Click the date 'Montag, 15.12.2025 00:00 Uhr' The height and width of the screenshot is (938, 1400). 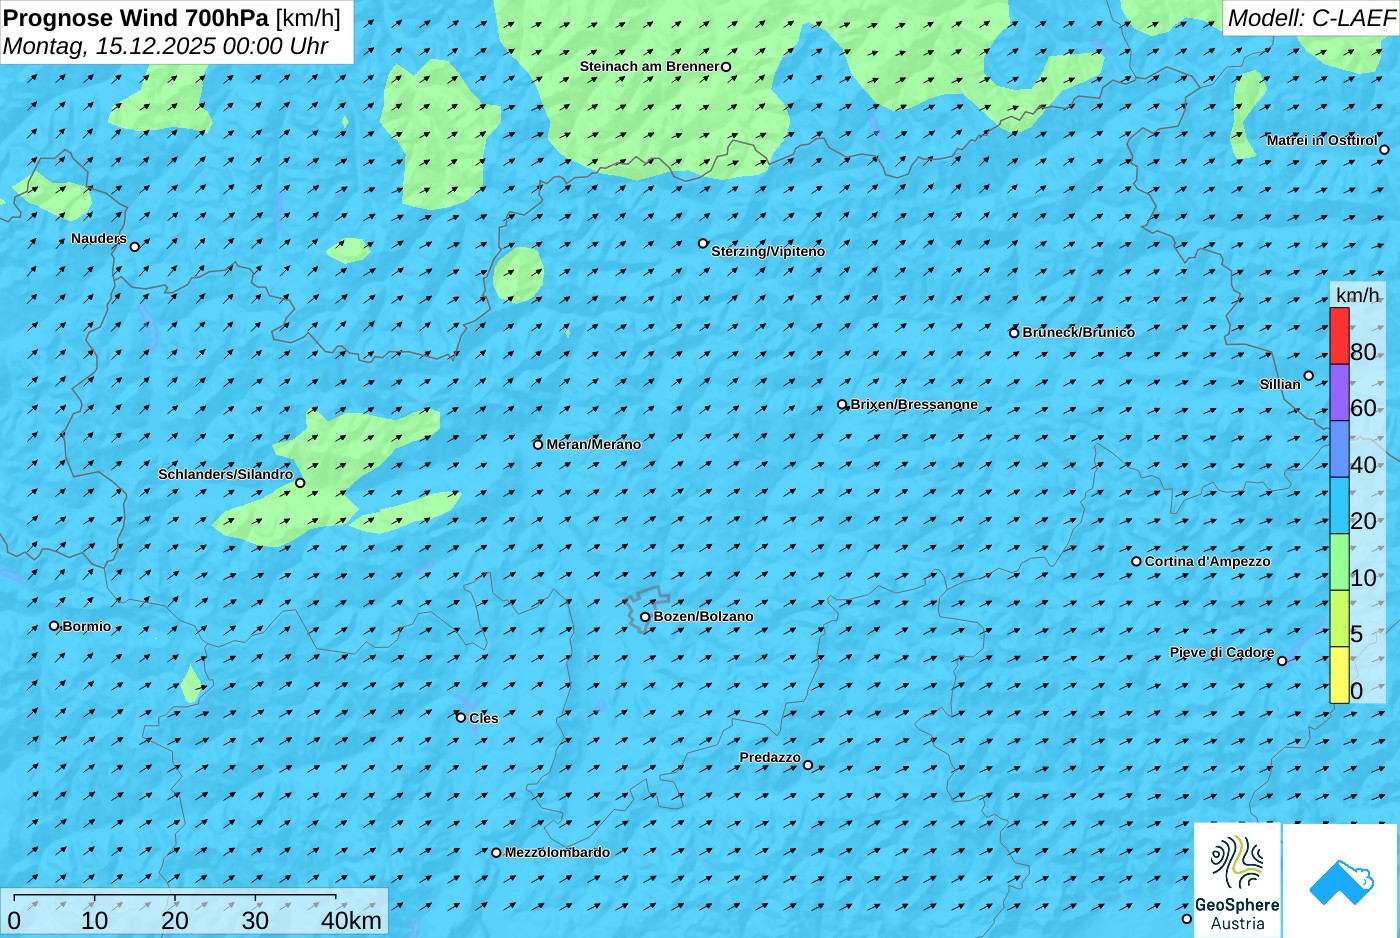pos(166,46)
